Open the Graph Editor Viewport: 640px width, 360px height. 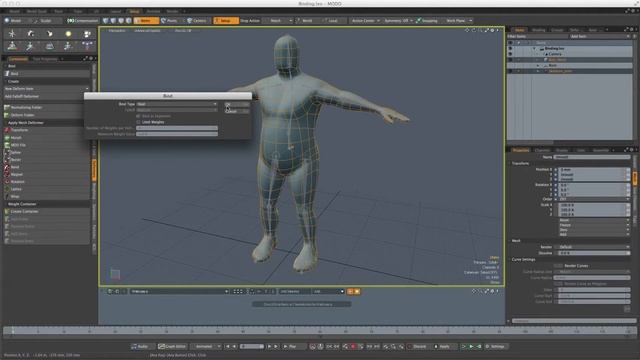pyautogui.click(x=172, y=347)
